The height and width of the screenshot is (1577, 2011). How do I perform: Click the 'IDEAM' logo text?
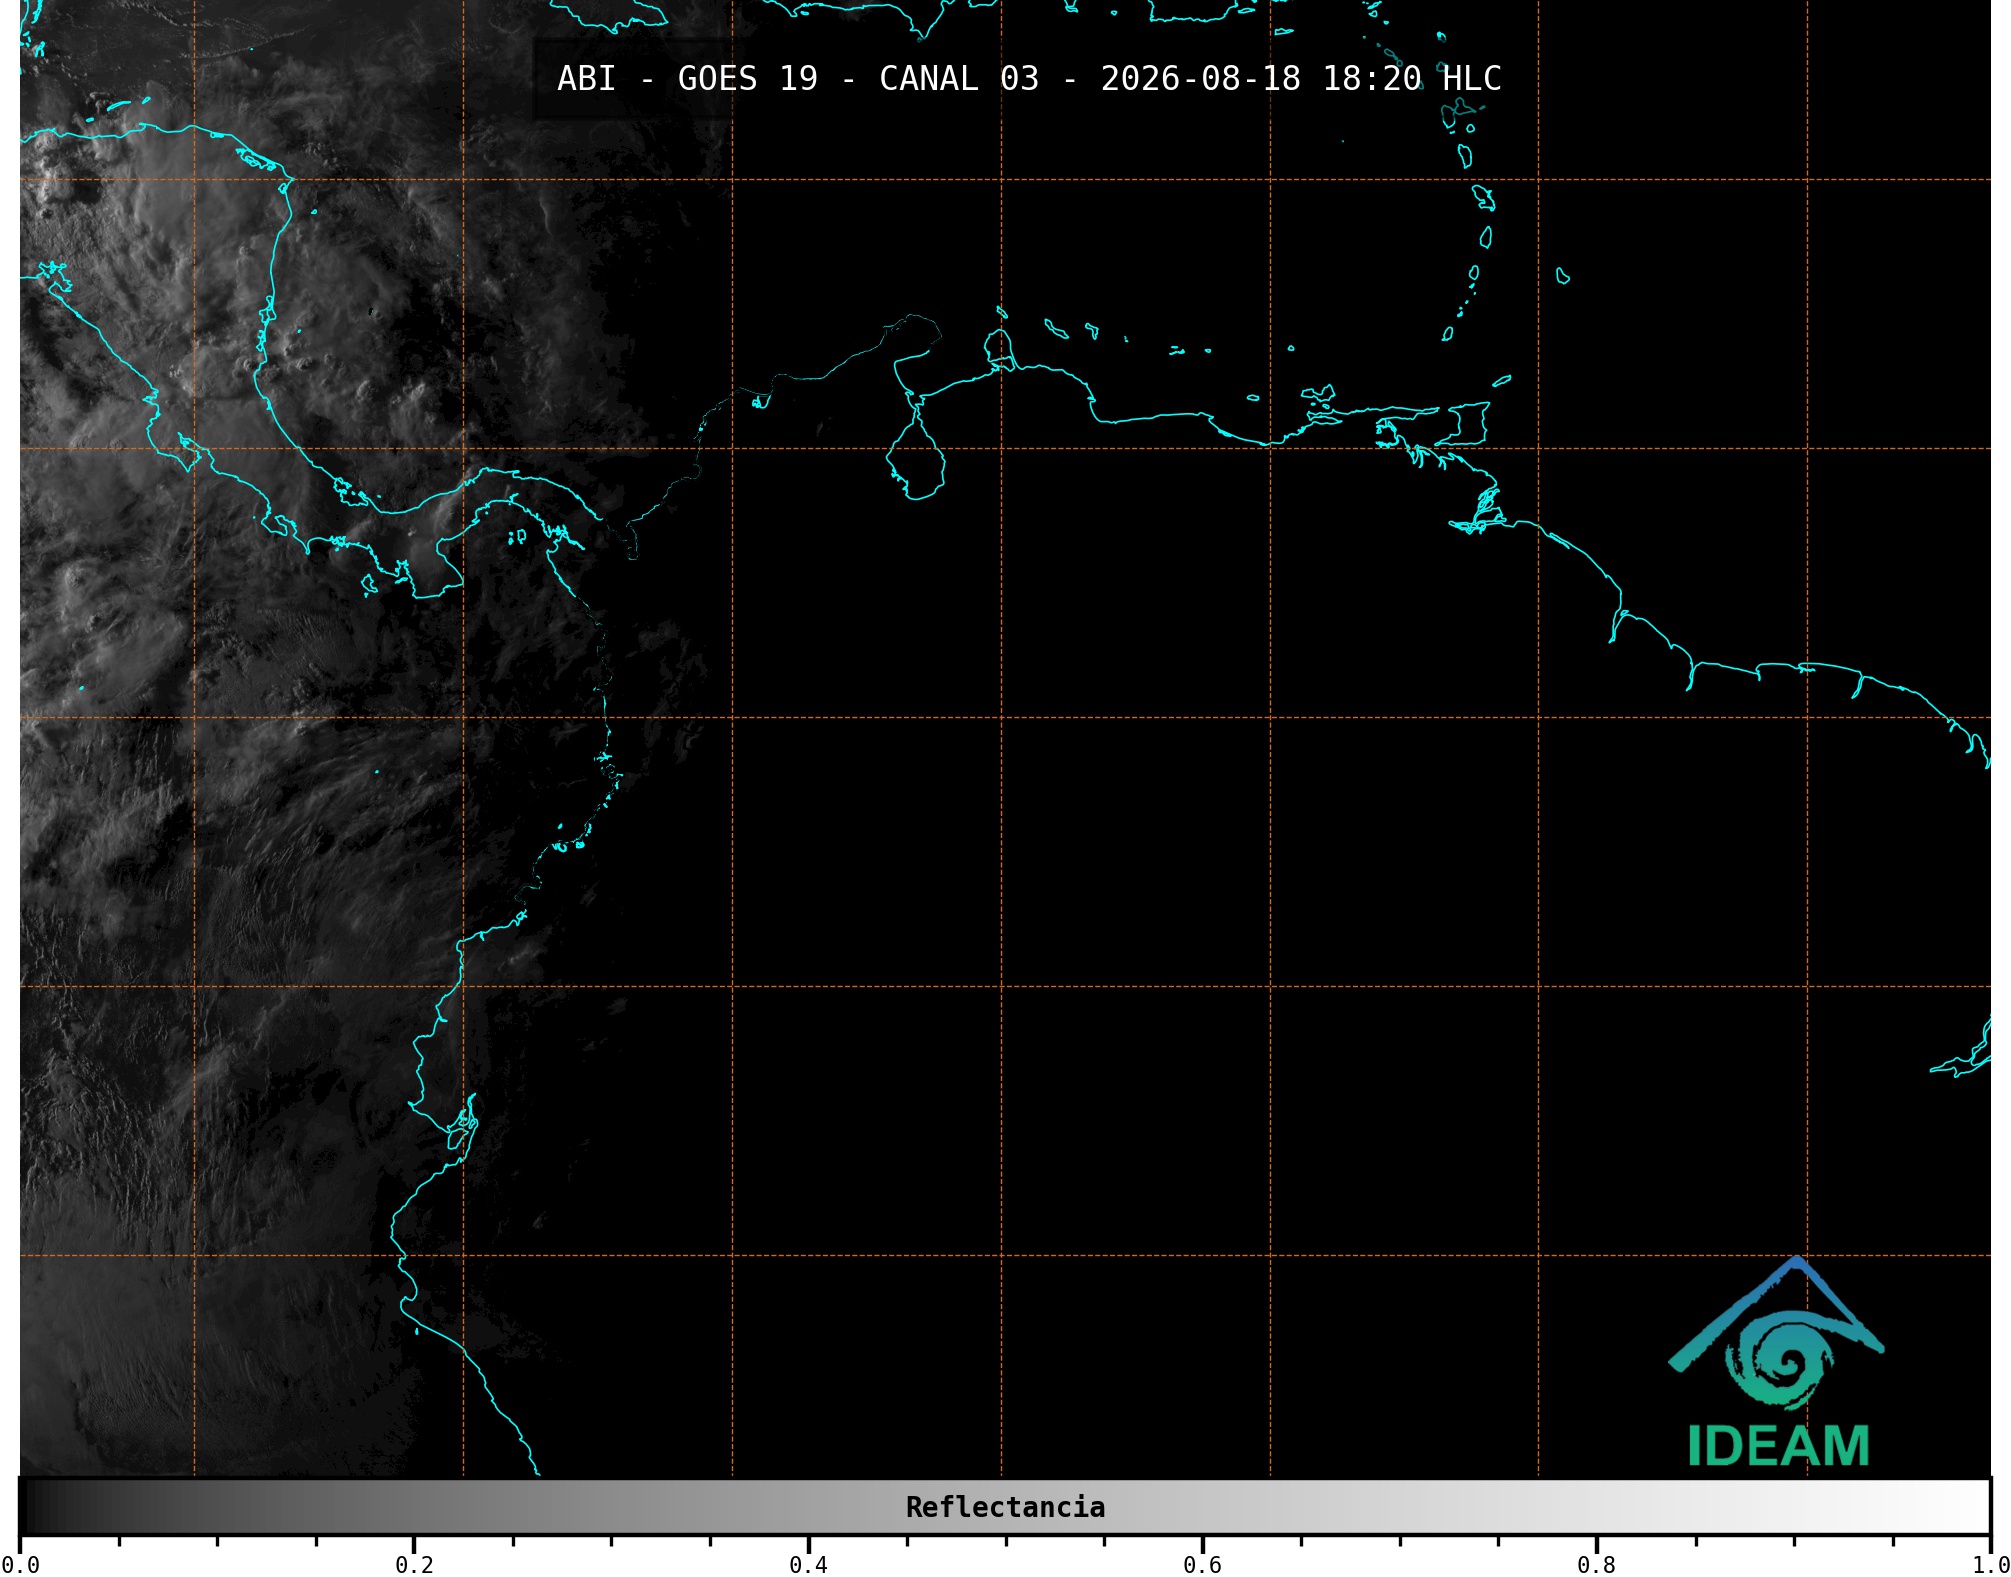[x=1778, y=1446]
